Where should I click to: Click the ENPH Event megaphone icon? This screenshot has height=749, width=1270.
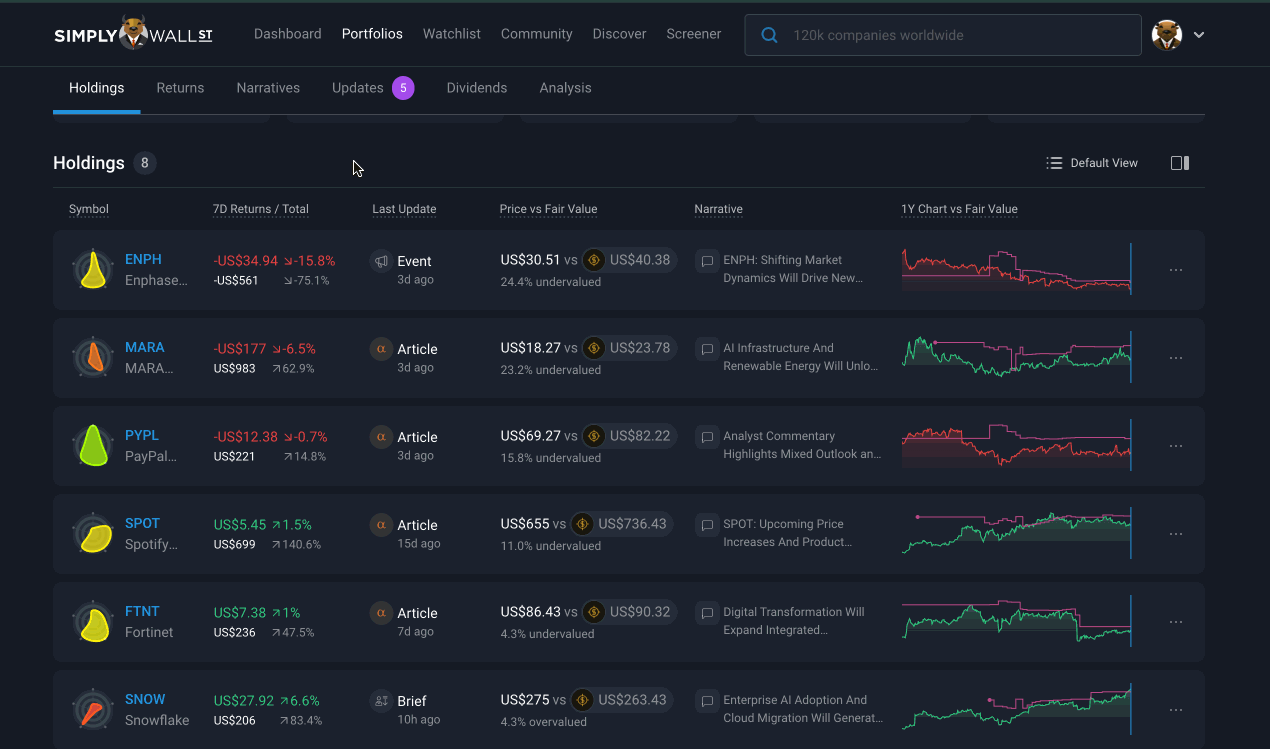pyautogui.click(x=381, y=261)
